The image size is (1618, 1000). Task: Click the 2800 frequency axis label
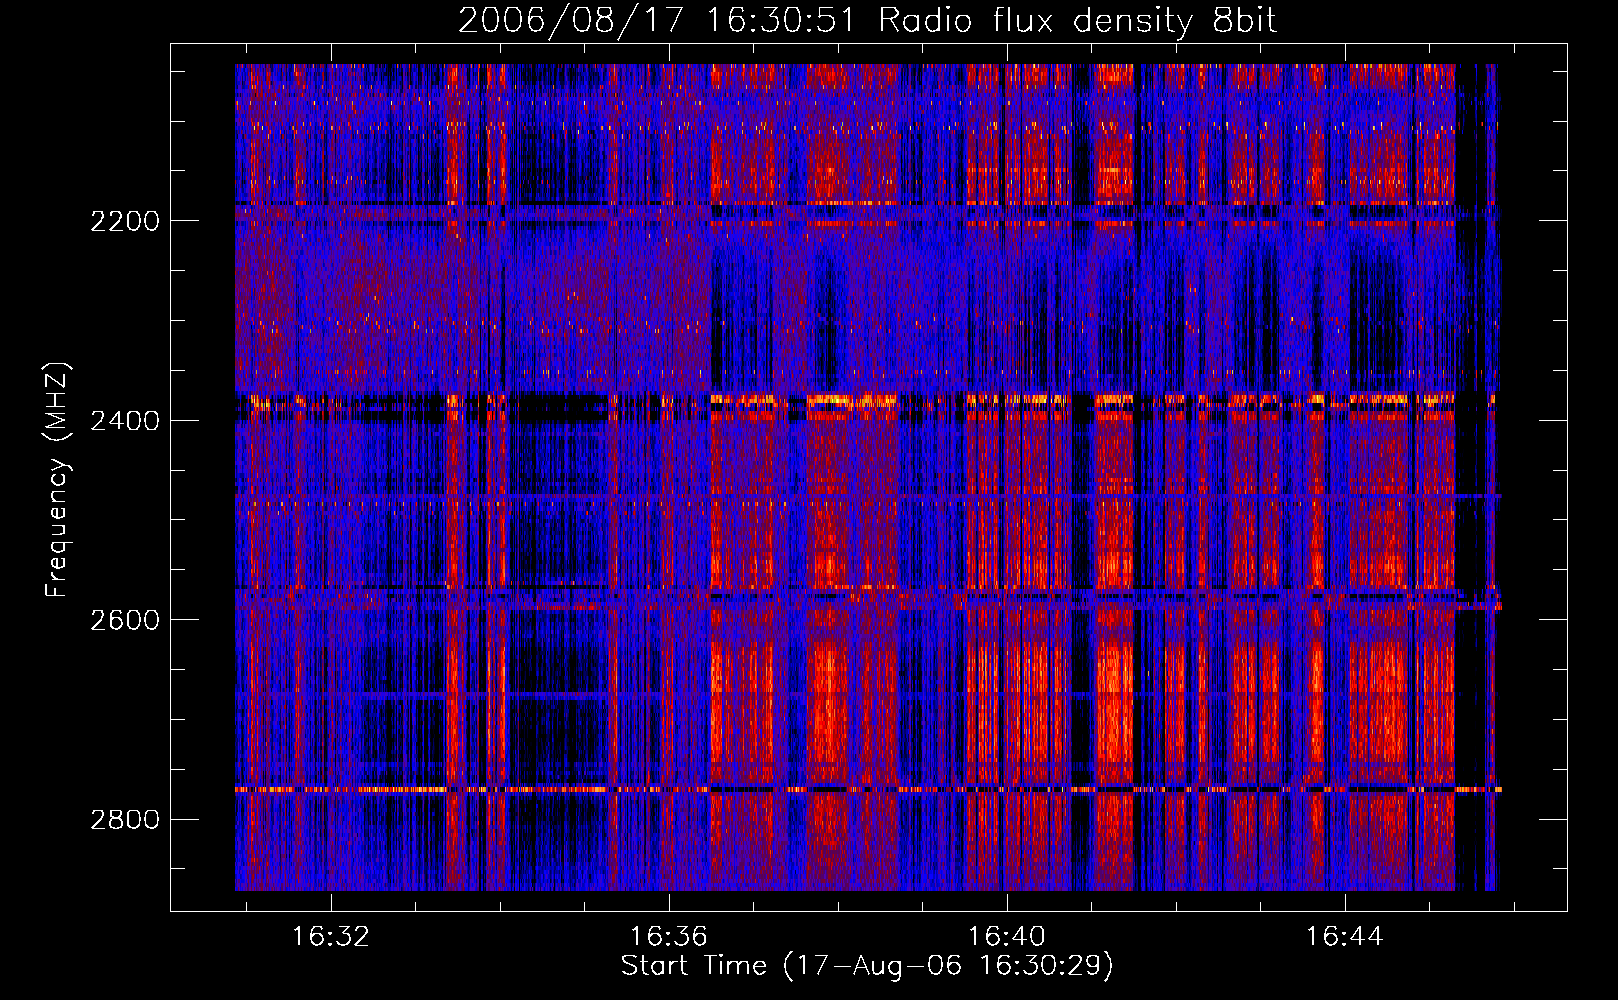tap(125, 820)
